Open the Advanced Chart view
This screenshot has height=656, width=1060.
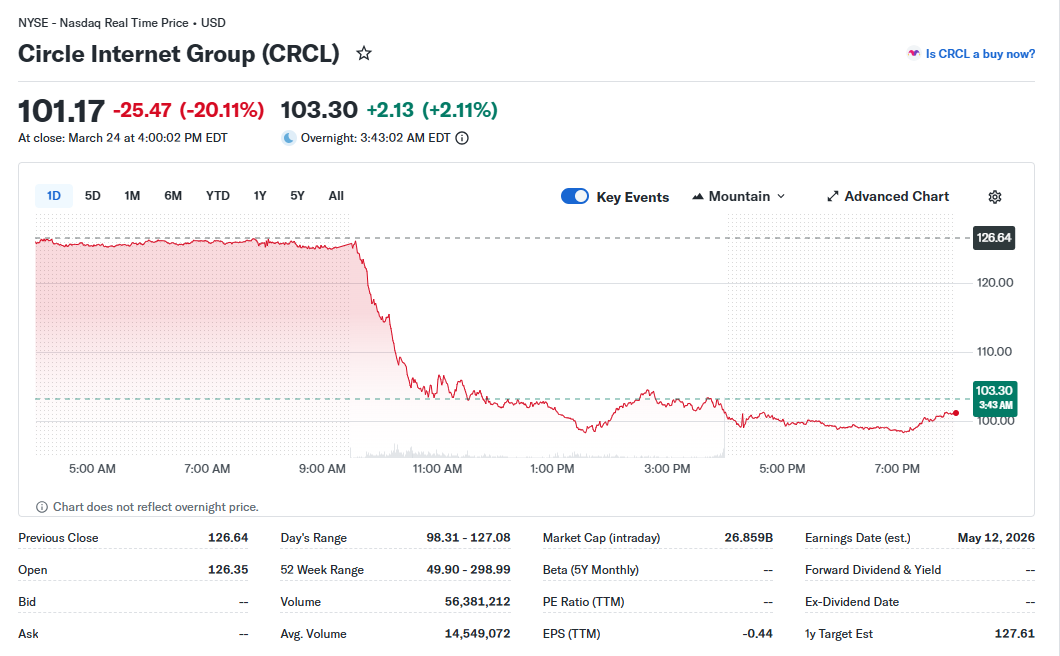pyautogui.click(x=896, y=197)
